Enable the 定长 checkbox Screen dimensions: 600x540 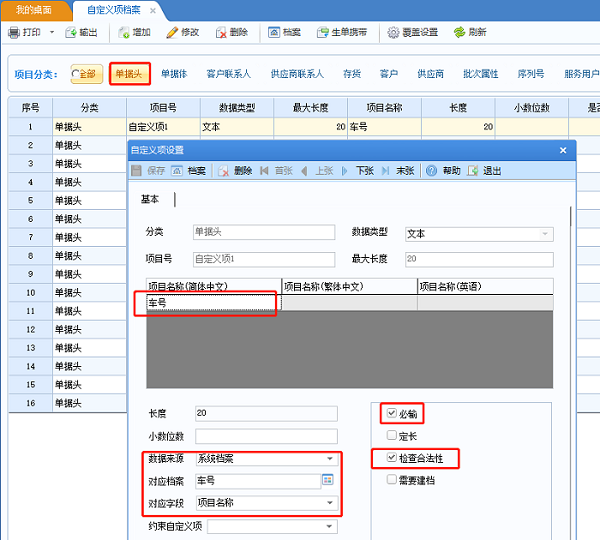tap(391, 435)
